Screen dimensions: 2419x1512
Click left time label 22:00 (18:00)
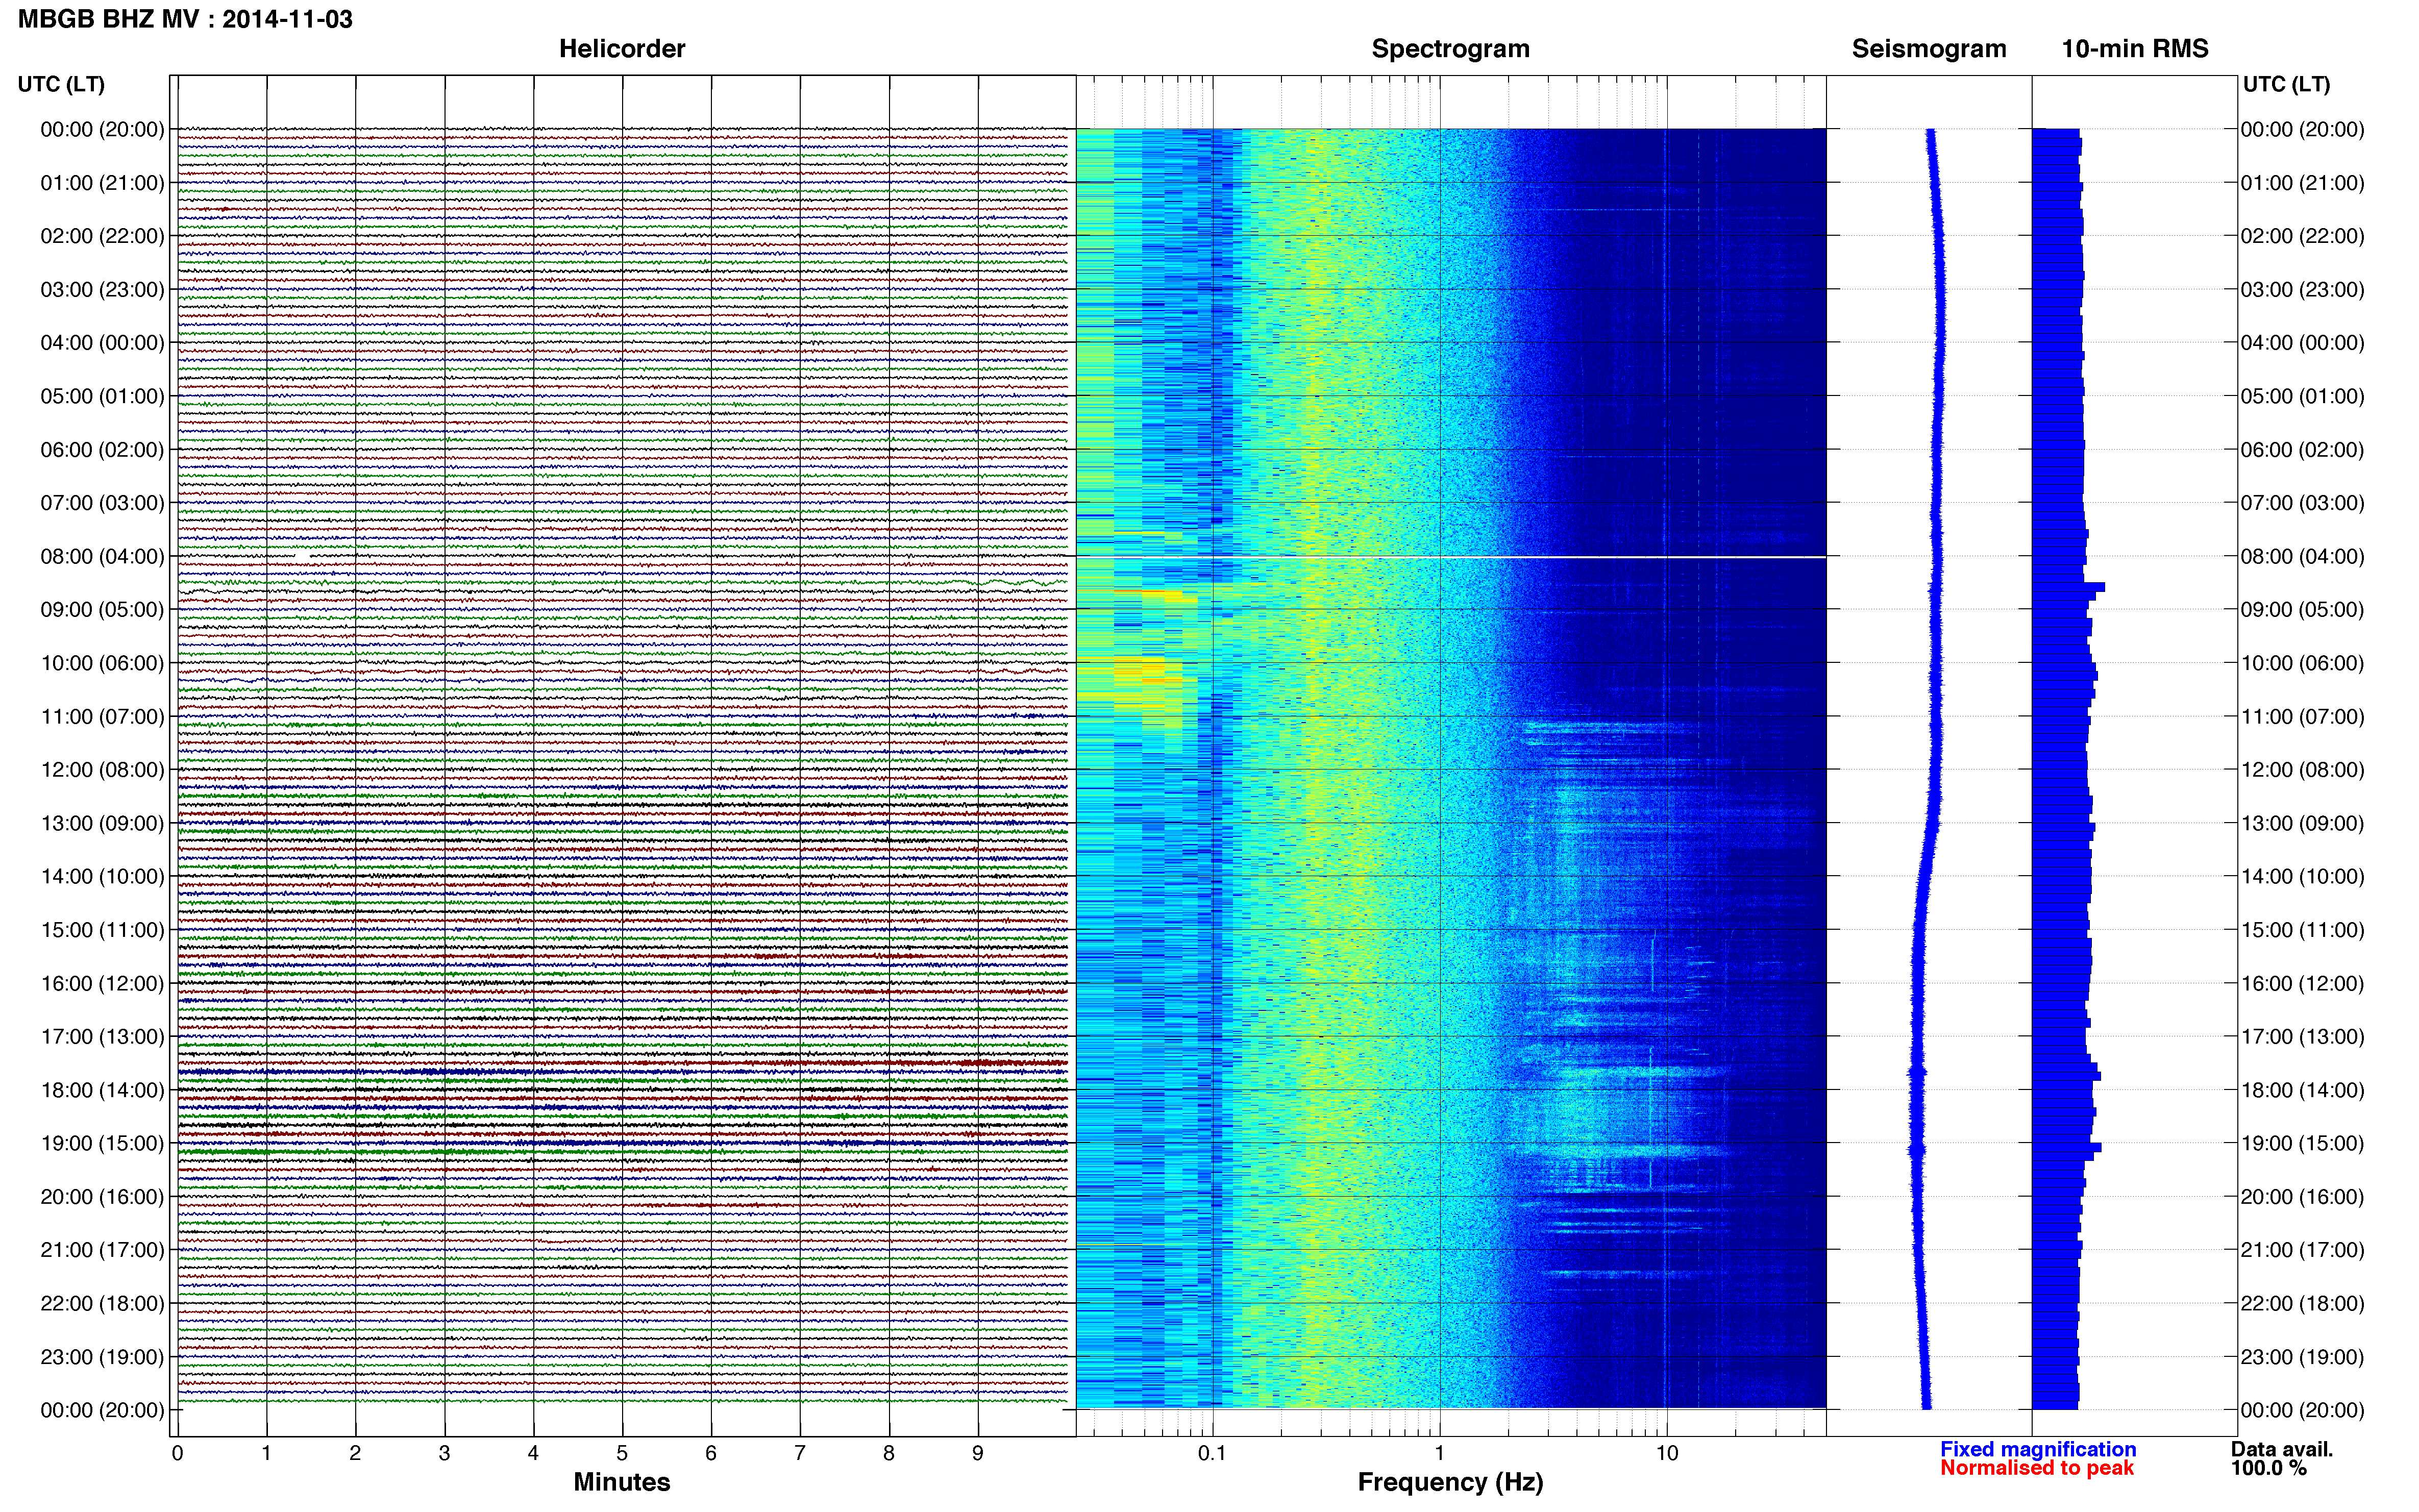tap(102, 1303)
